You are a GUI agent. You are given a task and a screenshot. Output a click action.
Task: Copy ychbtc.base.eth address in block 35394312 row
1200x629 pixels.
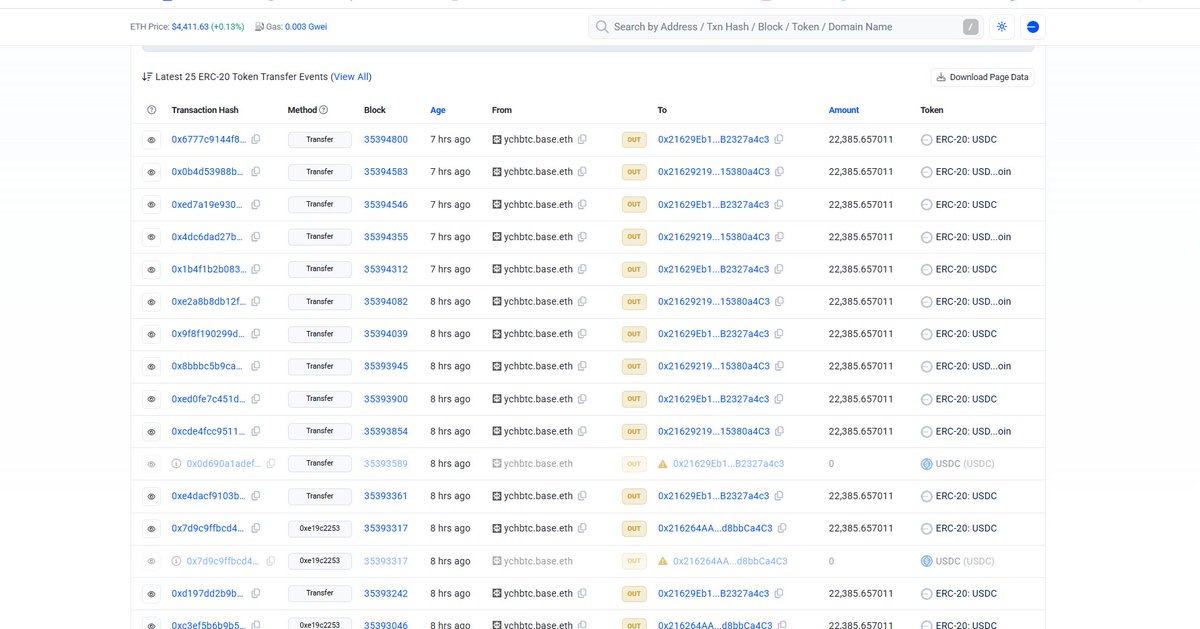[582, 269]
